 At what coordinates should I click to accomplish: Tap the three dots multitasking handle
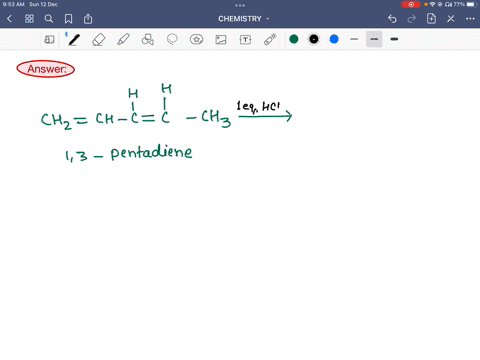240,5
